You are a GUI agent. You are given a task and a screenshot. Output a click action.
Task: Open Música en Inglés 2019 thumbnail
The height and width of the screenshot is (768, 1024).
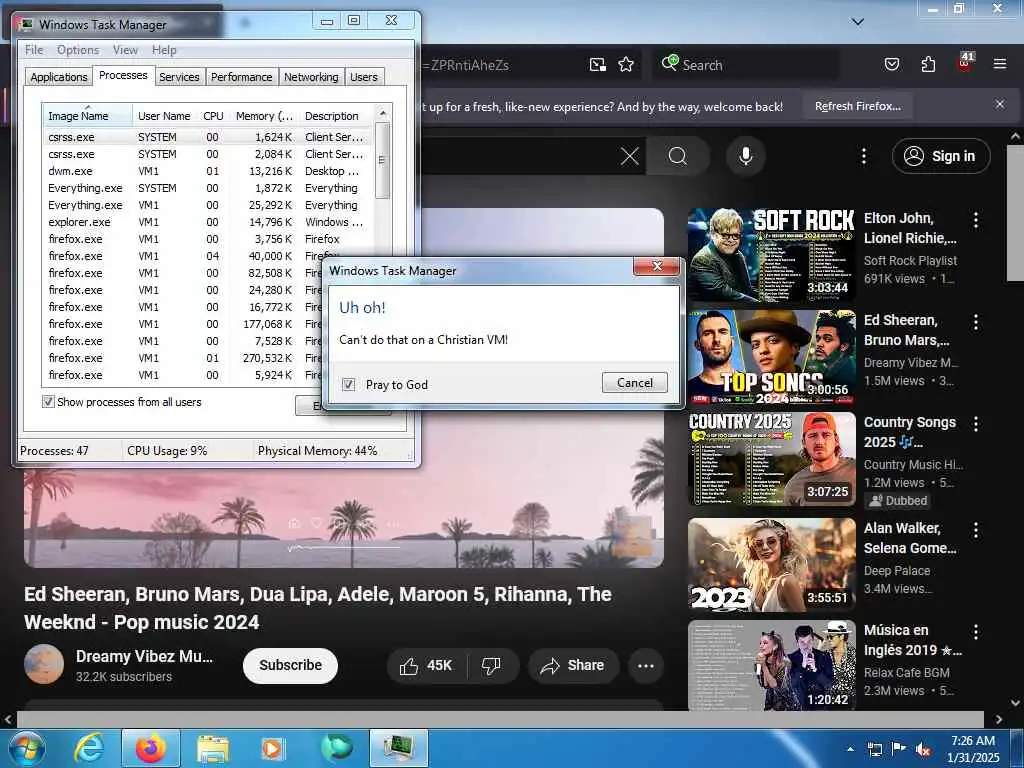[x=771, y=665]
